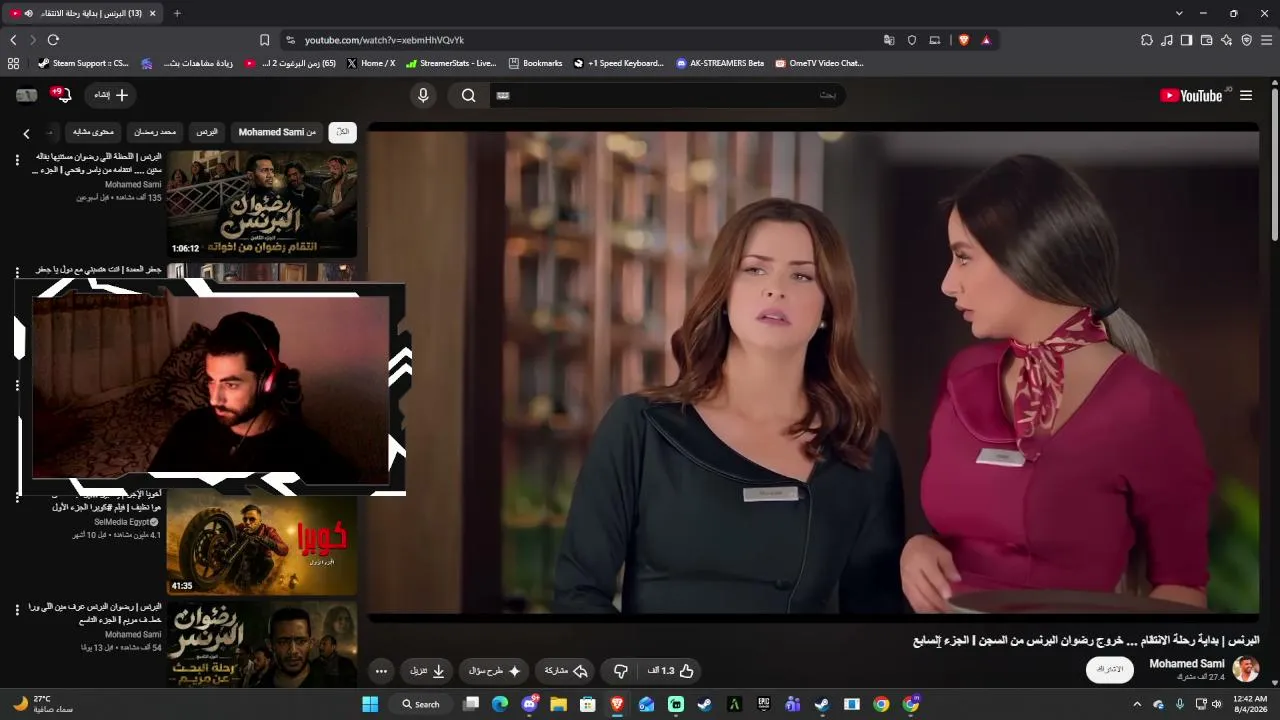This screenshot has height=720, width=1280.
Task: Click the YouTube search magnifier button
Action: point(468,95)
